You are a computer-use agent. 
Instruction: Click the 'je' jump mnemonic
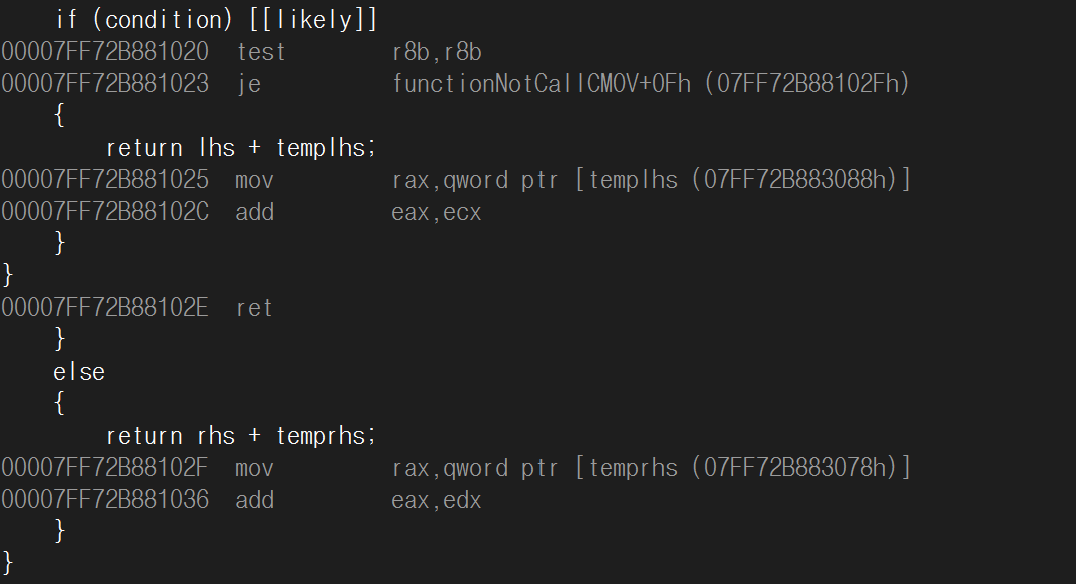pyautogui.click(x=249, y=84)
